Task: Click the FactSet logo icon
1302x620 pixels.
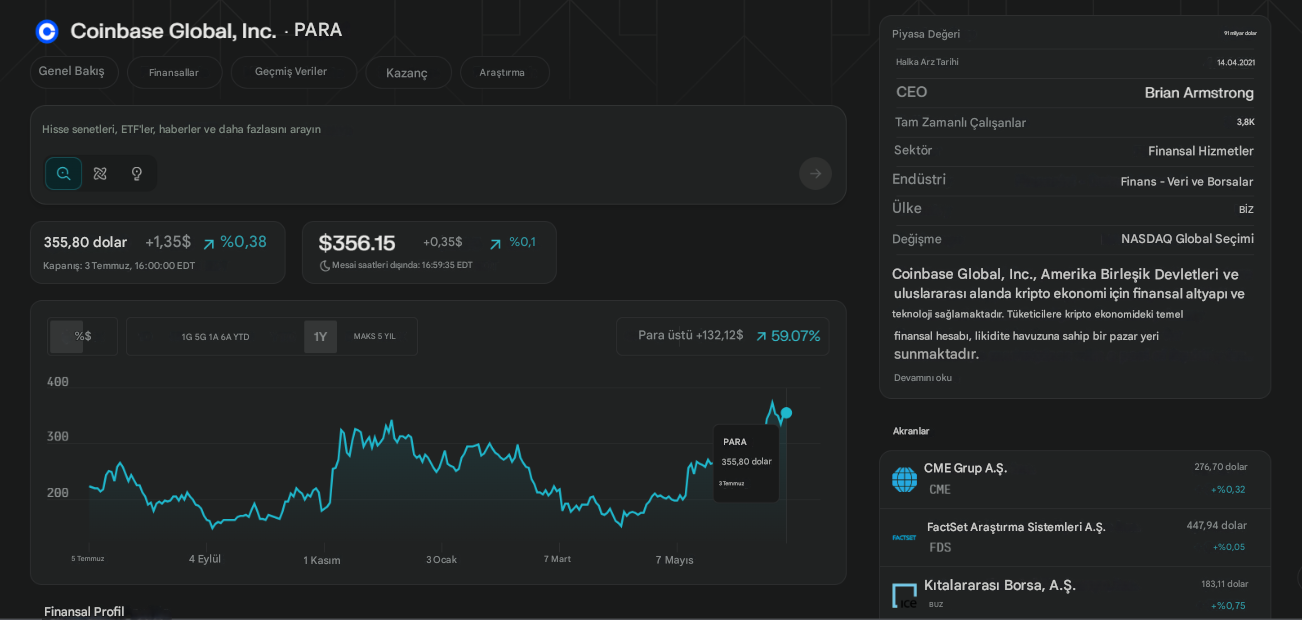Action: click(904, 537)
